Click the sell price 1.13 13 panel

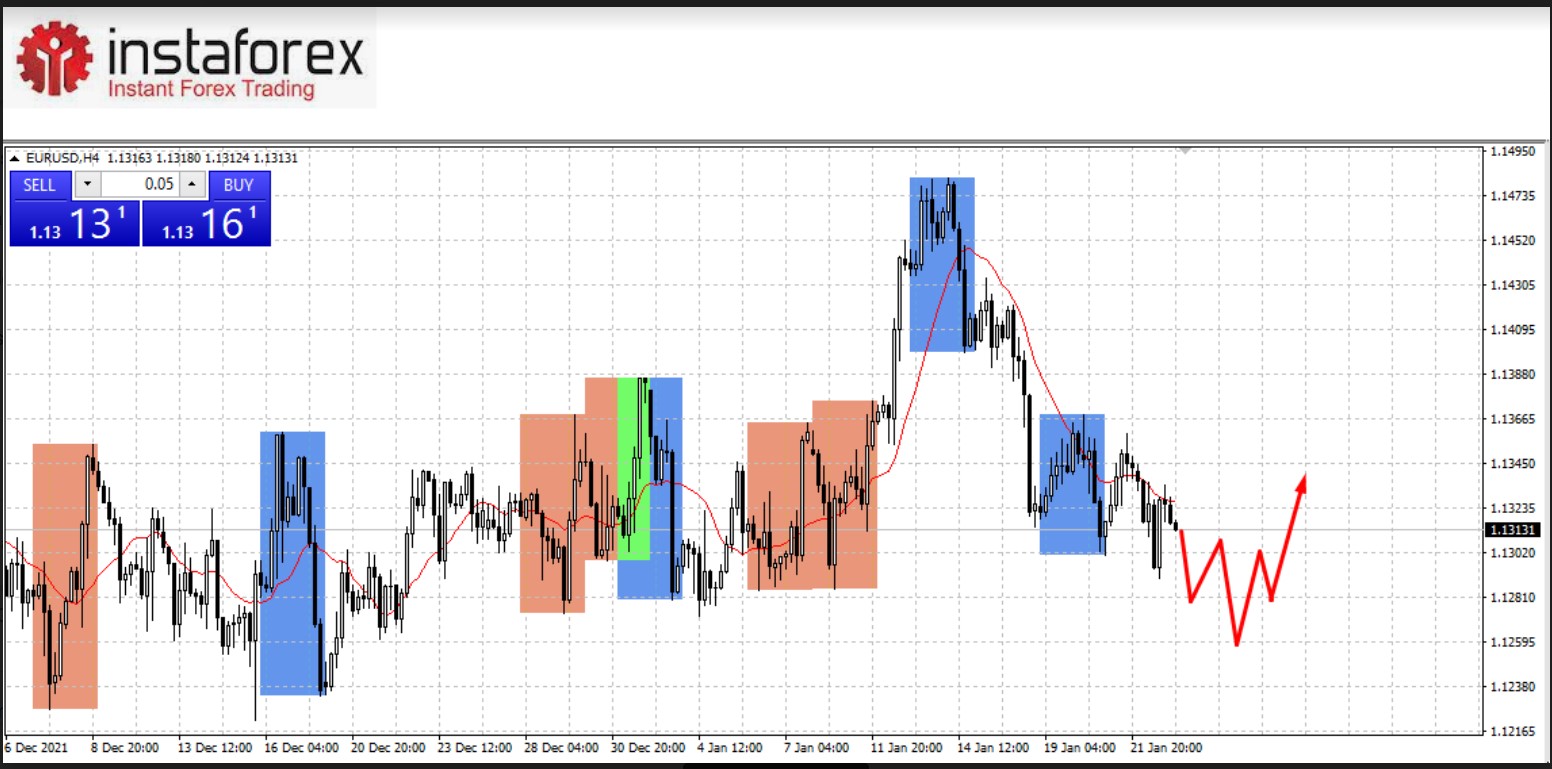tap(75, 223)
